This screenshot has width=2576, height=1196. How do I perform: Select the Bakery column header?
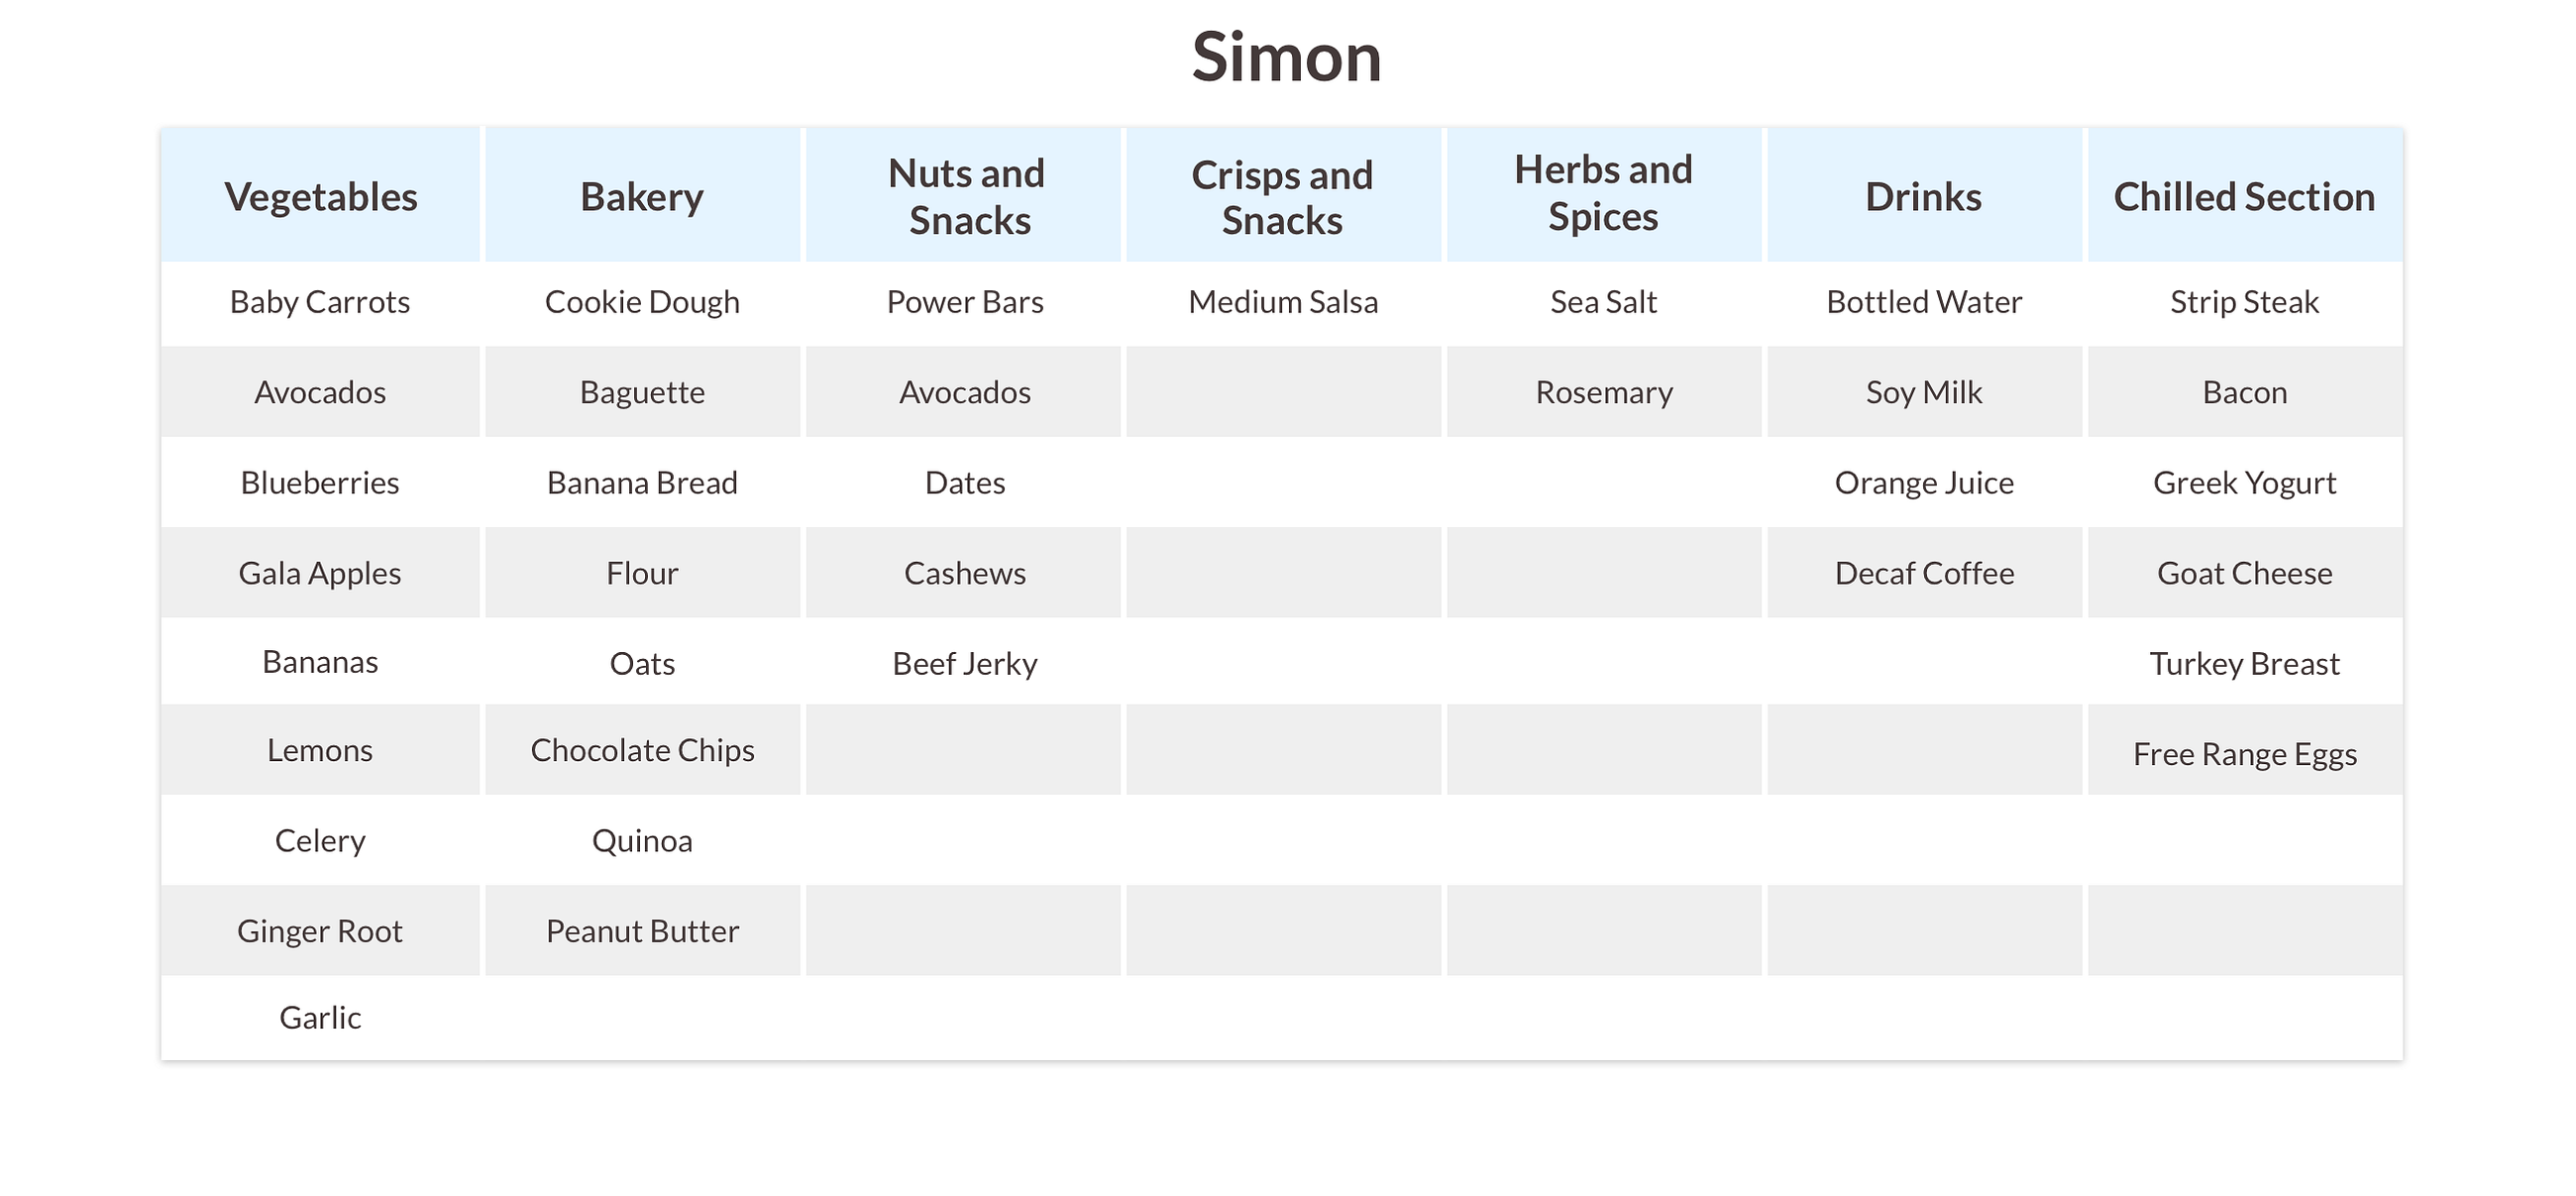(642, 196)
